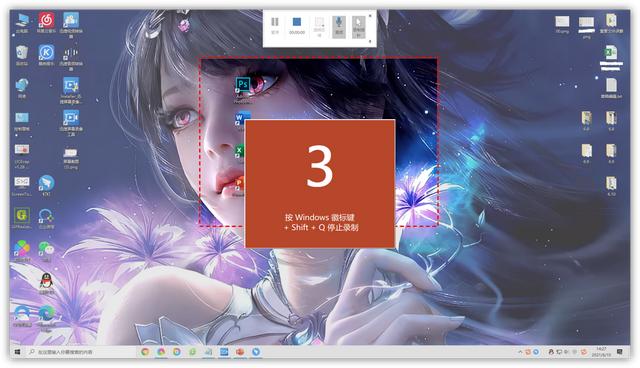Open the audio editor waveform shortcut
The image size is (640, 368).
[x=71, y=58]
